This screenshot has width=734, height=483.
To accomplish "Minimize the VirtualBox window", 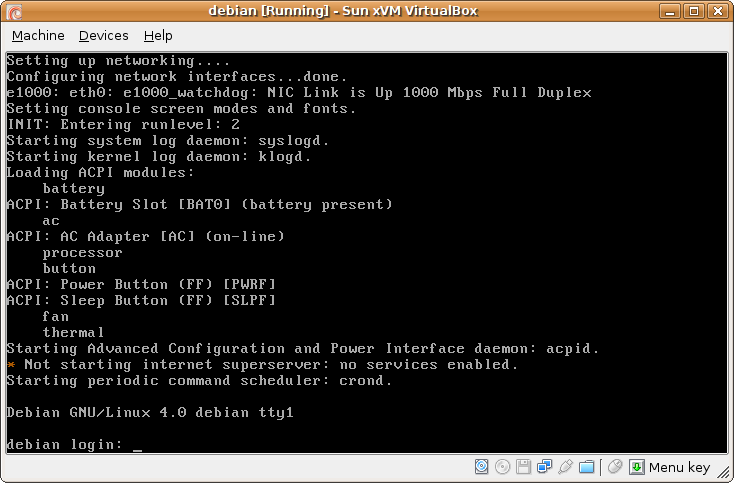I will click(670, 11).
